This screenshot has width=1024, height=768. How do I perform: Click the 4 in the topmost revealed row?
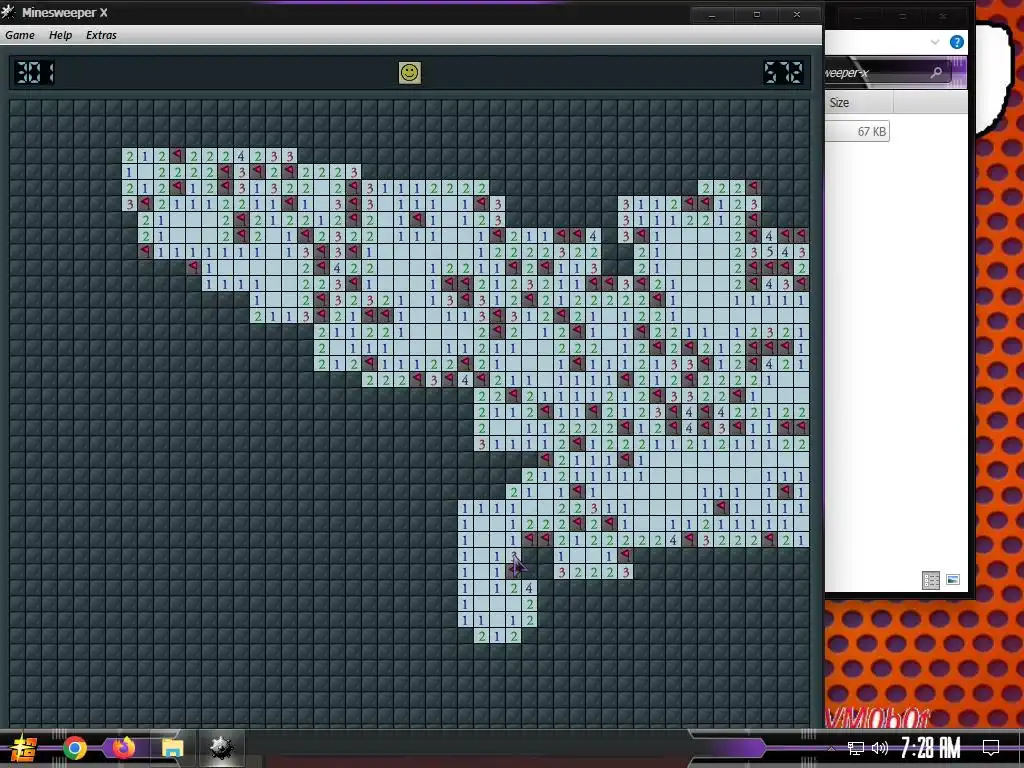[241, 156]
